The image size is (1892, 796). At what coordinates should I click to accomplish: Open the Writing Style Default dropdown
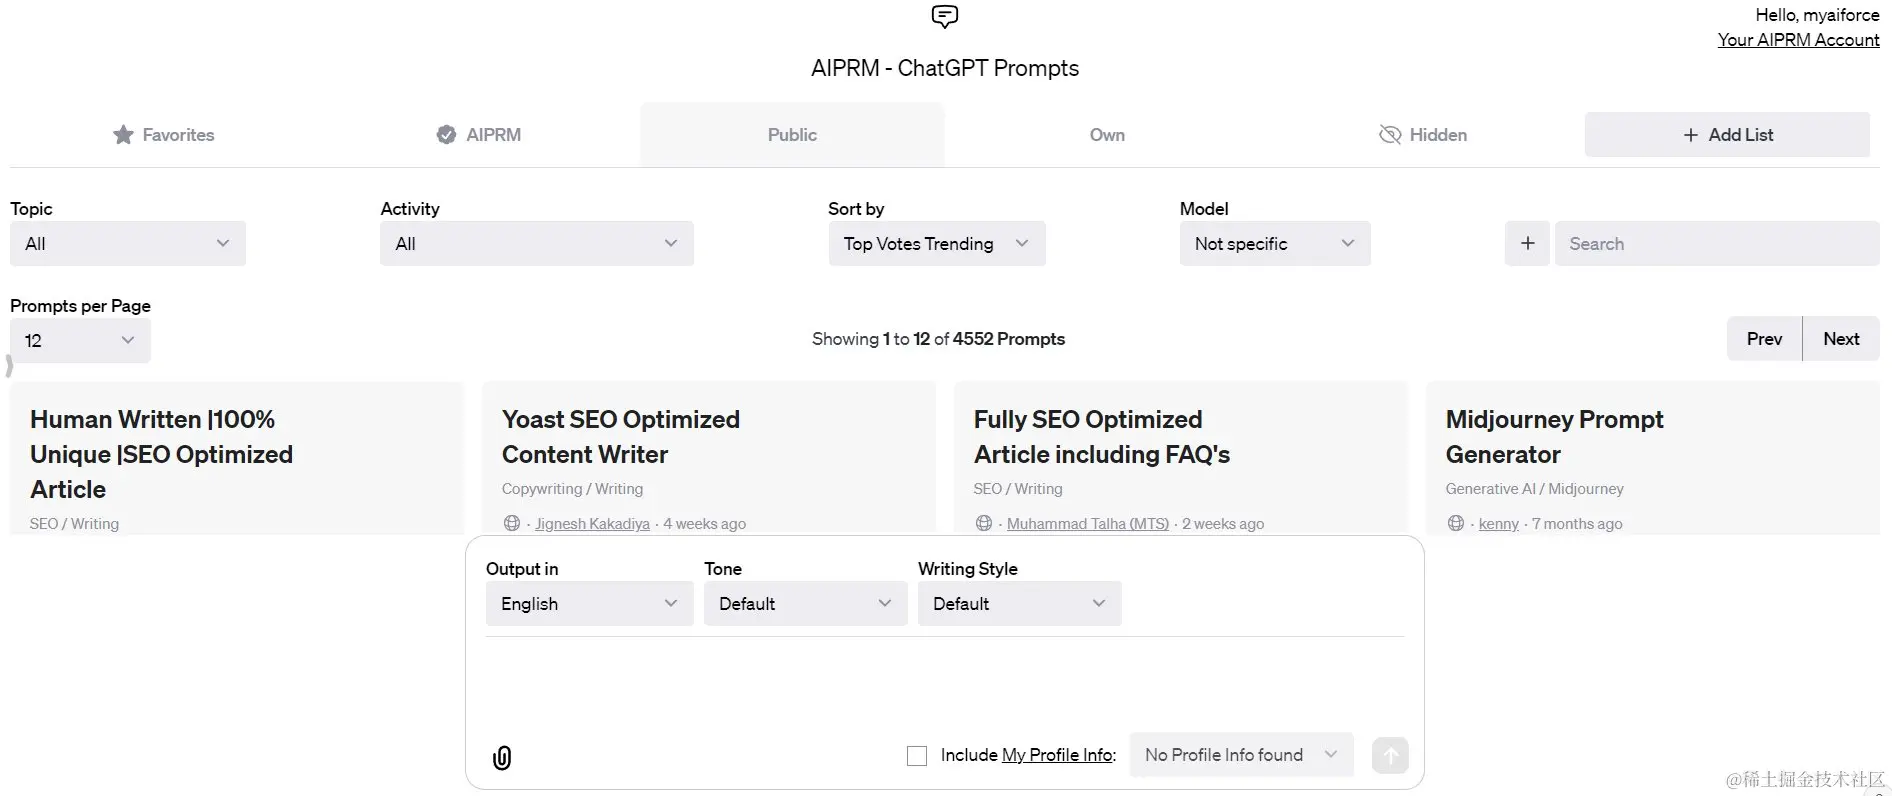(x=1020, y=603)
